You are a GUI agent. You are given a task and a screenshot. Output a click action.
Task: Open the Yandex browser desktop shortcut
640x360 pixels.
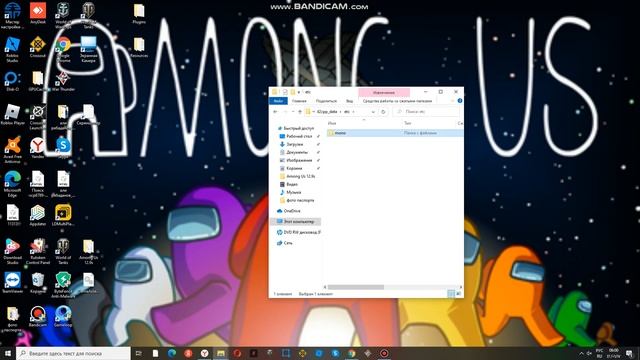[x=38, y=148]
